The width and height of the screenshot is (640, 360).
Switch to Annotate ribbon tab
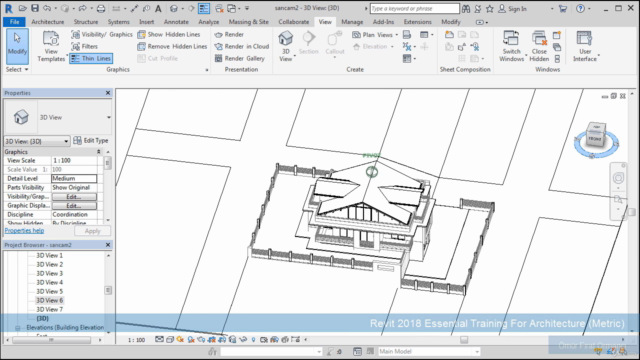pyautogui.click(x=176, y=22)
